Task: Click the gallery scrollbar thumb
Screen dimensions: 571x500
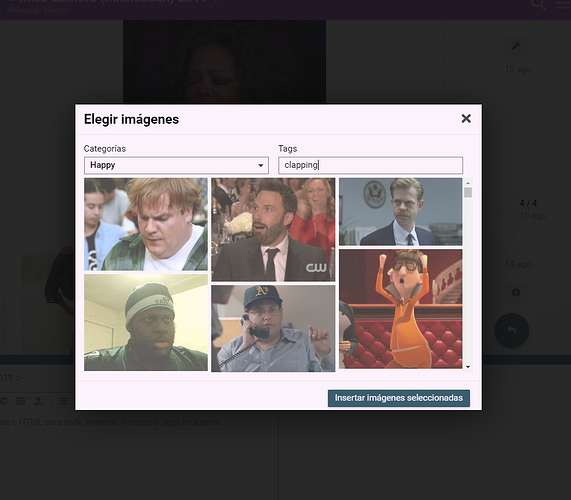Action: click(x=468, y=192)
